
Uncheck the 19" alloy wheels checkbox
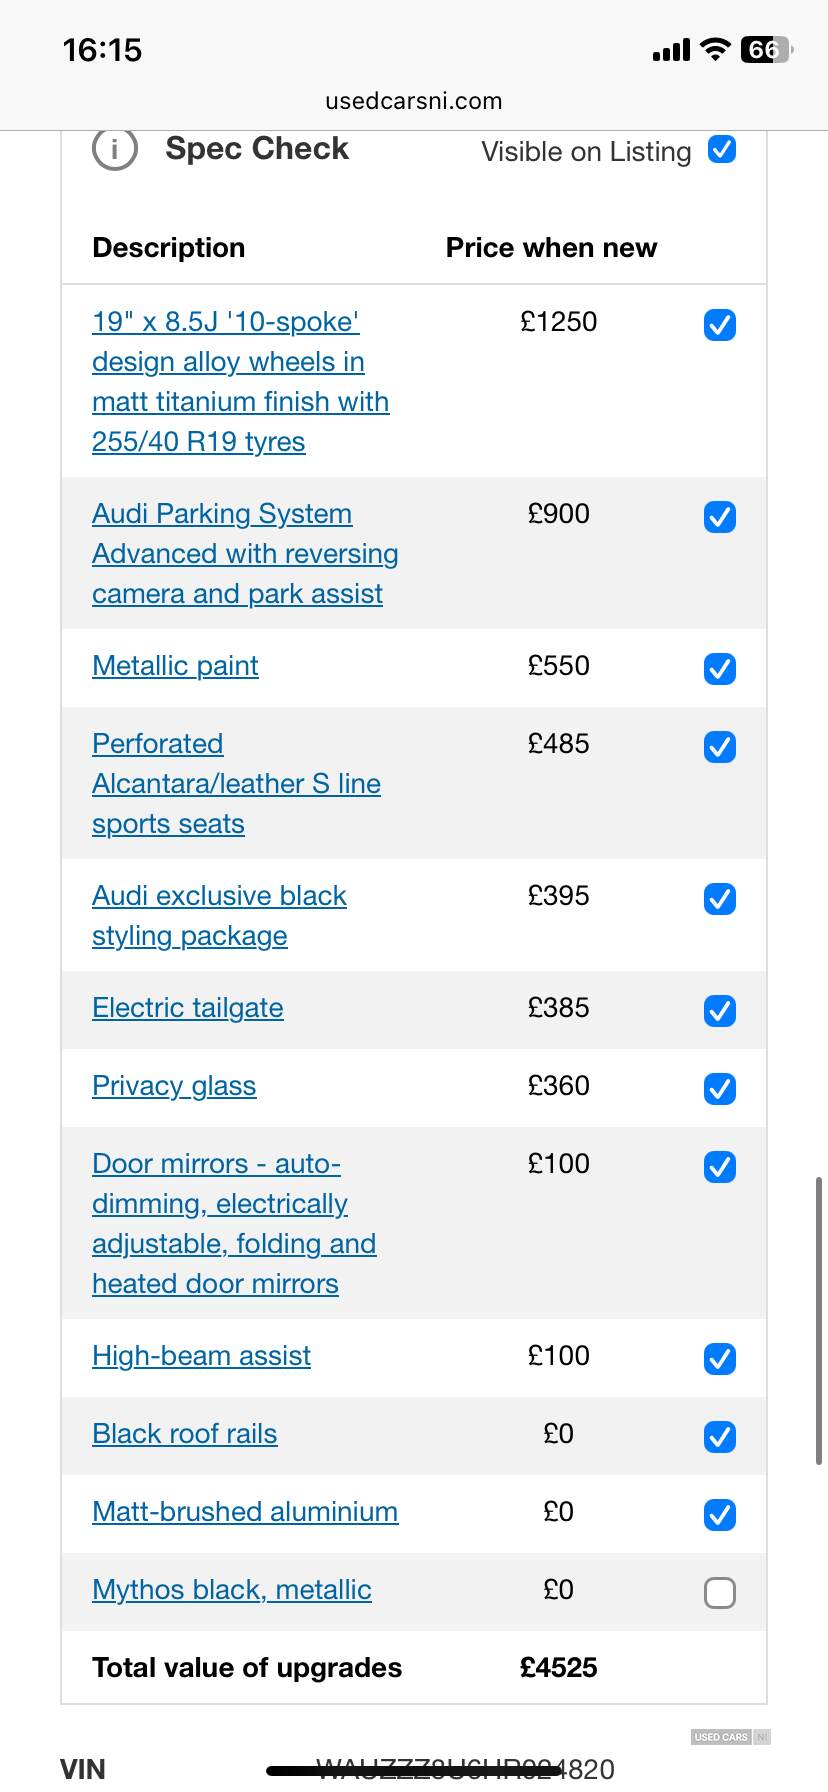click(720, 325)
